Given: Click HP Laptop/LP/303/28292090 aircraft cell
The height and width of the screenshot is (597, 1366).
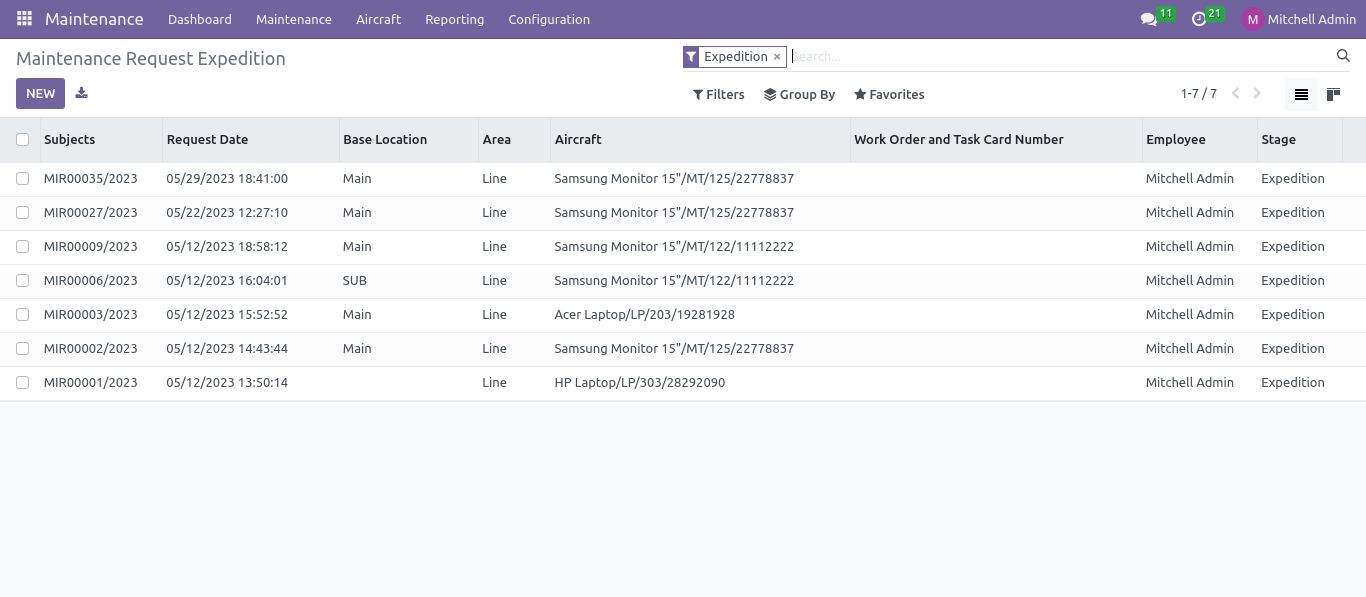Looking at the screenshot, I should point(639,382).
